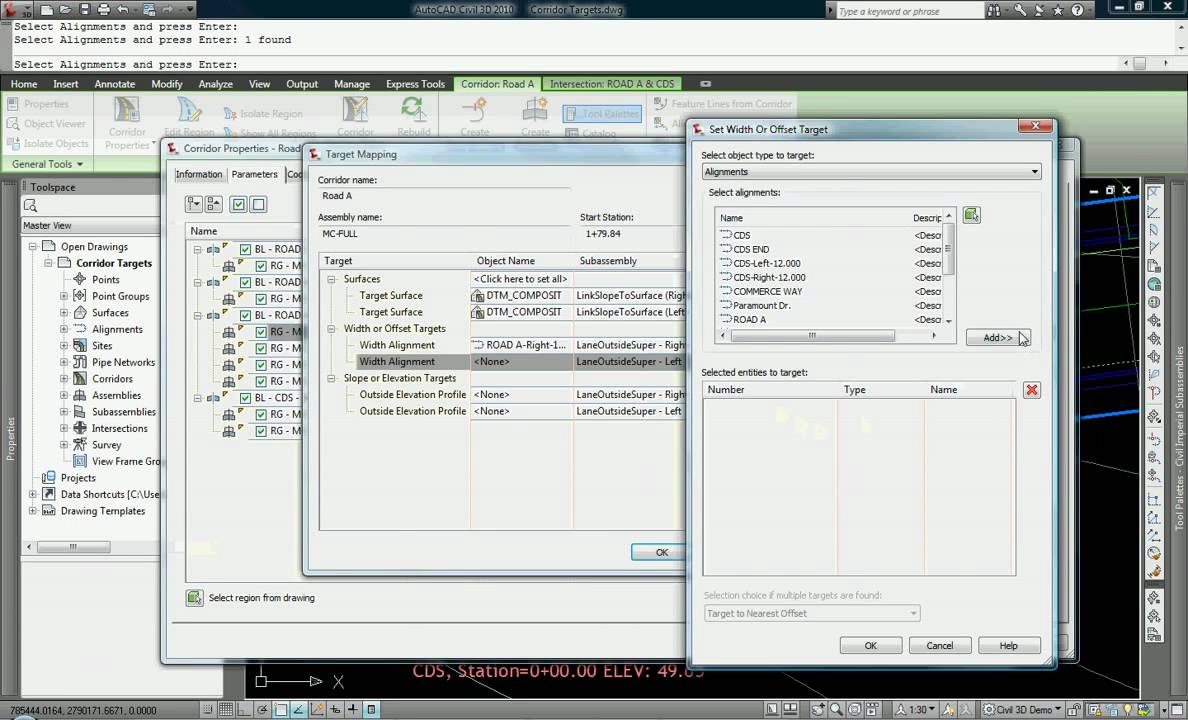This screenshot has width=1188, height=720.
Task: Open the Annotate ribbon tab
Action: pos(114,84)
